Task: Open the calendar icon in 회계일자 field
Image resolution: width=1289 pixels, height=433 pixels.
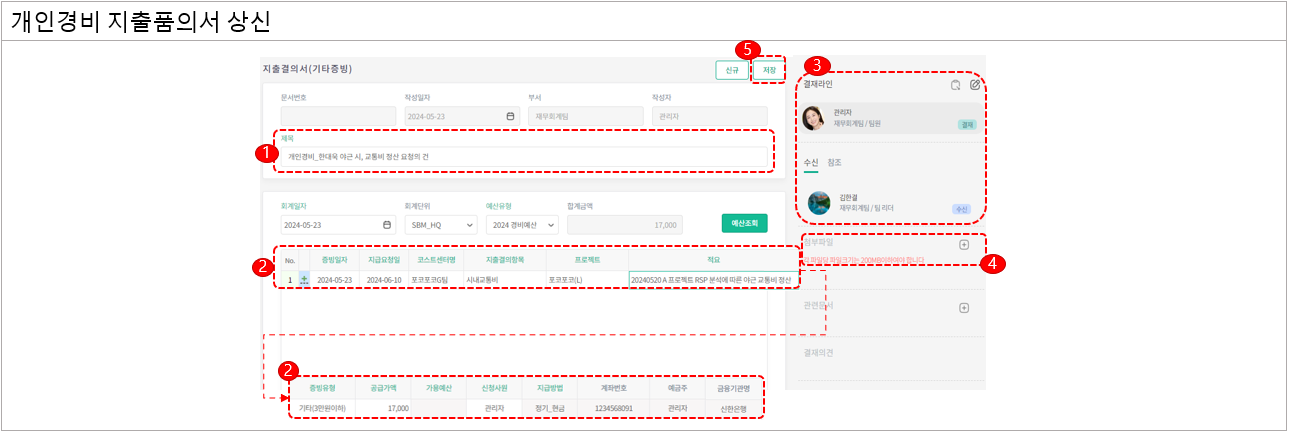Action: 388,224
